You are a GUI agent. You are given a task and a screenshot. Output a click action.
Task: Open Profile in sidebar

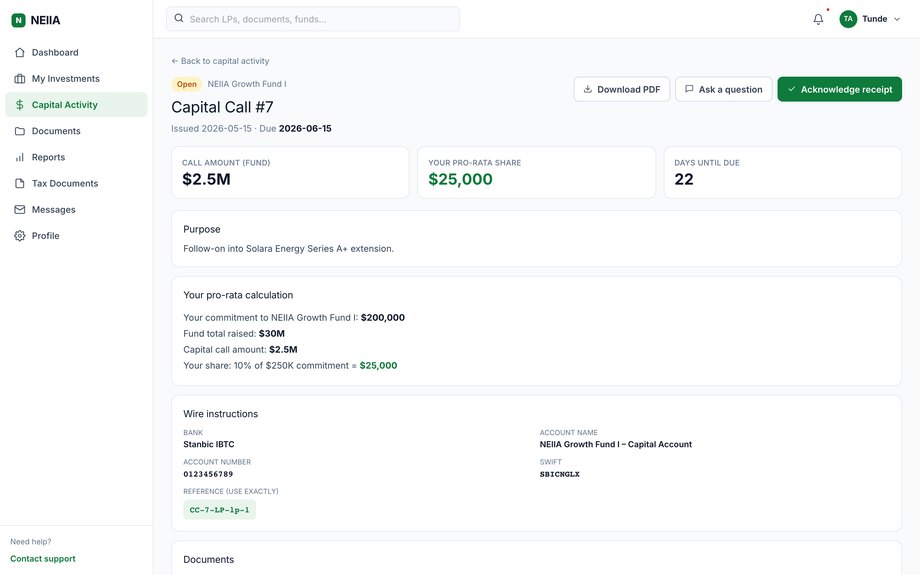tap(76, 236)
